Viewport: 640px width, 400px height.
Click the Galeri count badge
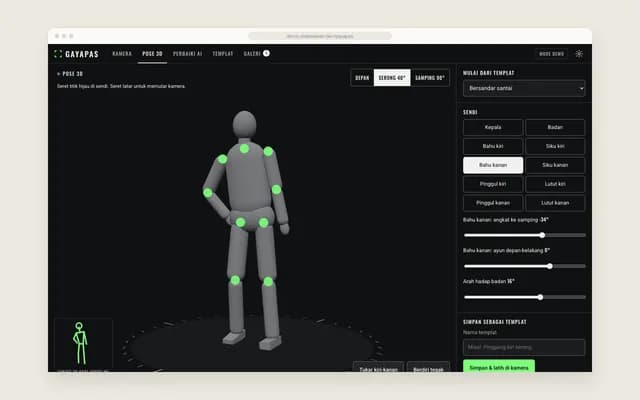click(x=266, y=53)
